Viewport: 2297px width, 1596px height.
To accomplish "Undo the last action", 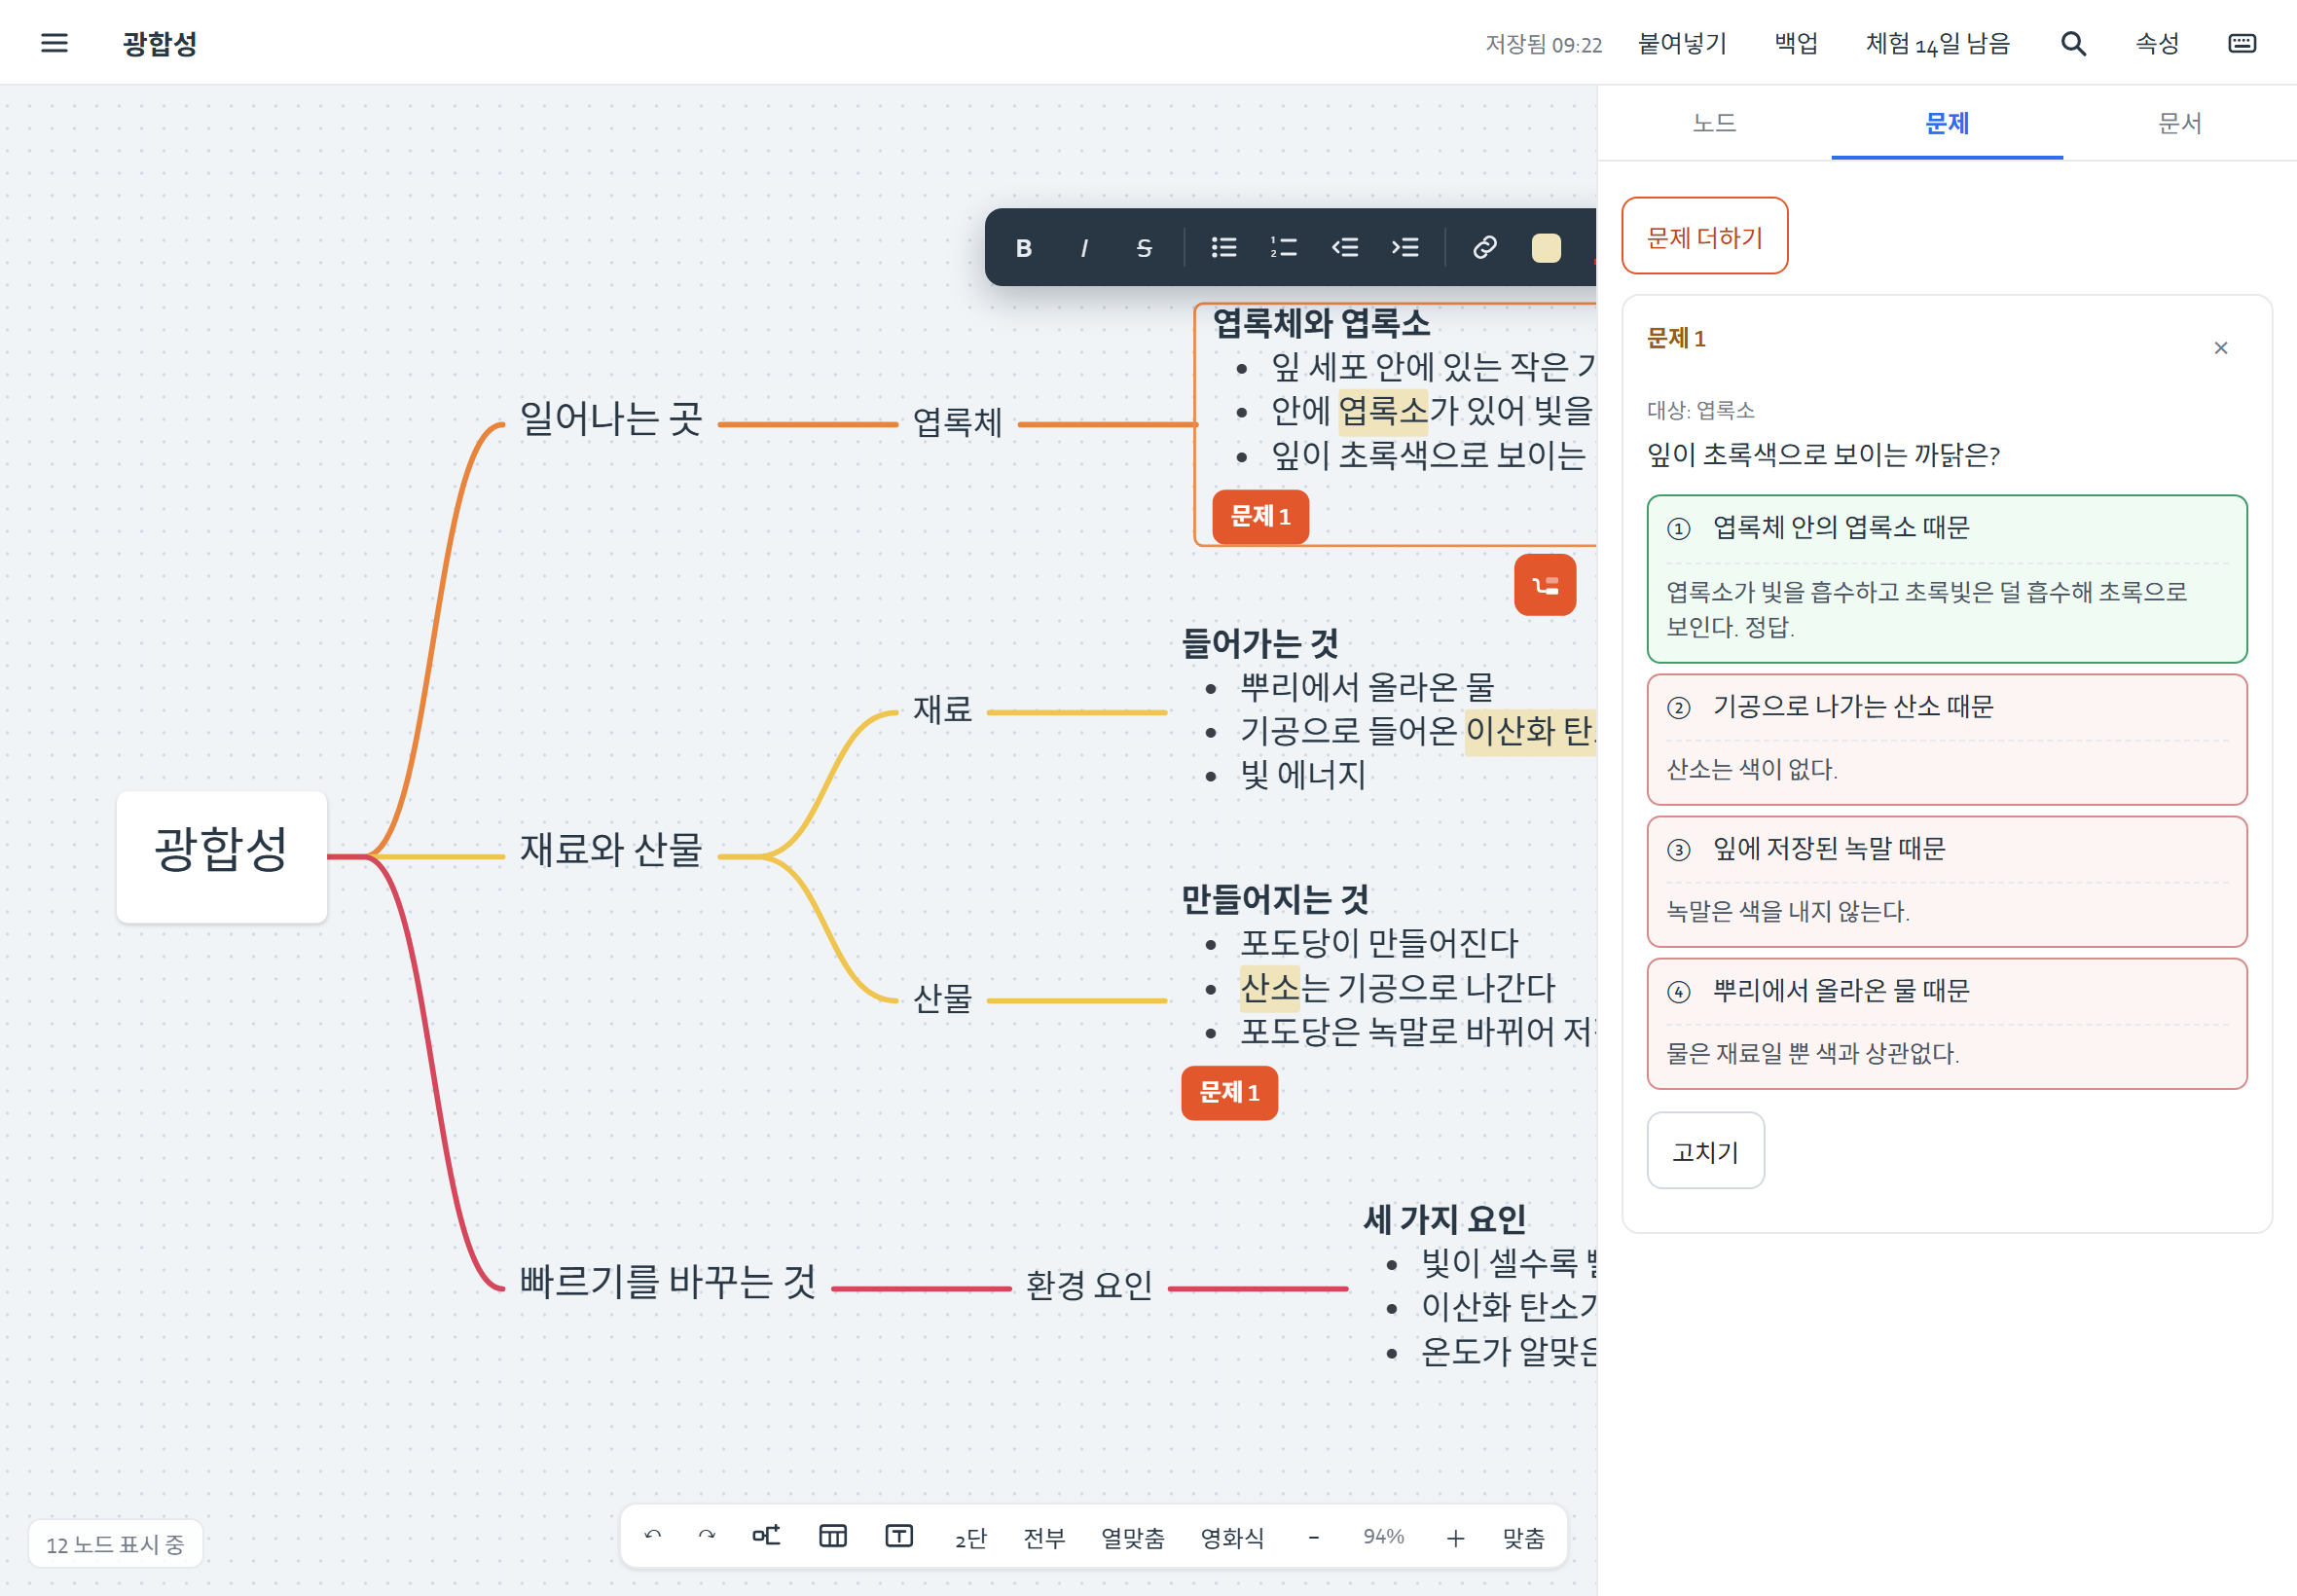I will 653,1536.
